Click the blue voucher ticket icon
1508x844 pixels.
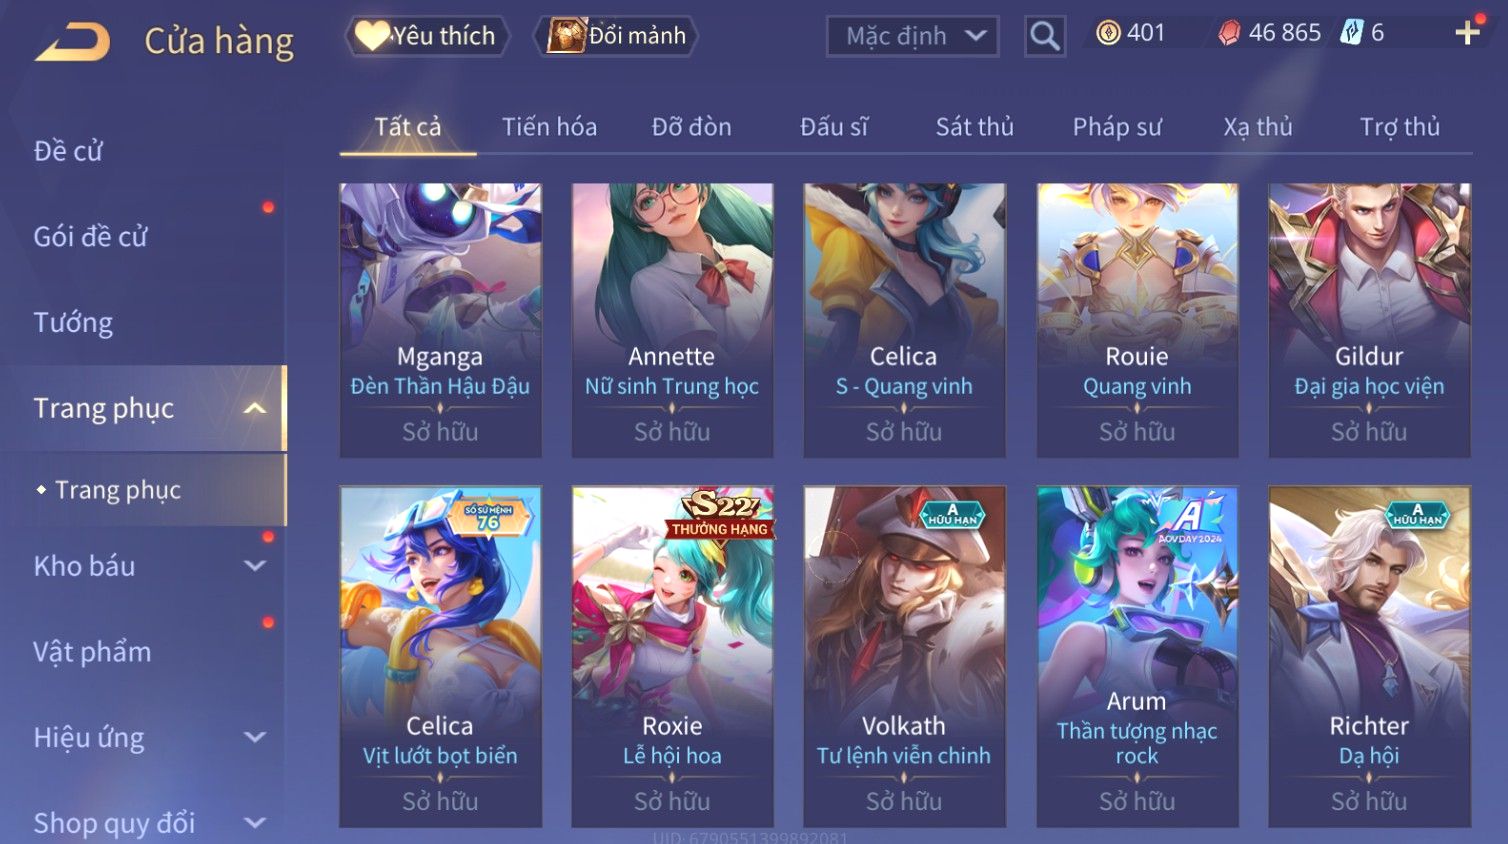pyautogui.click(x=1352, y=33)
